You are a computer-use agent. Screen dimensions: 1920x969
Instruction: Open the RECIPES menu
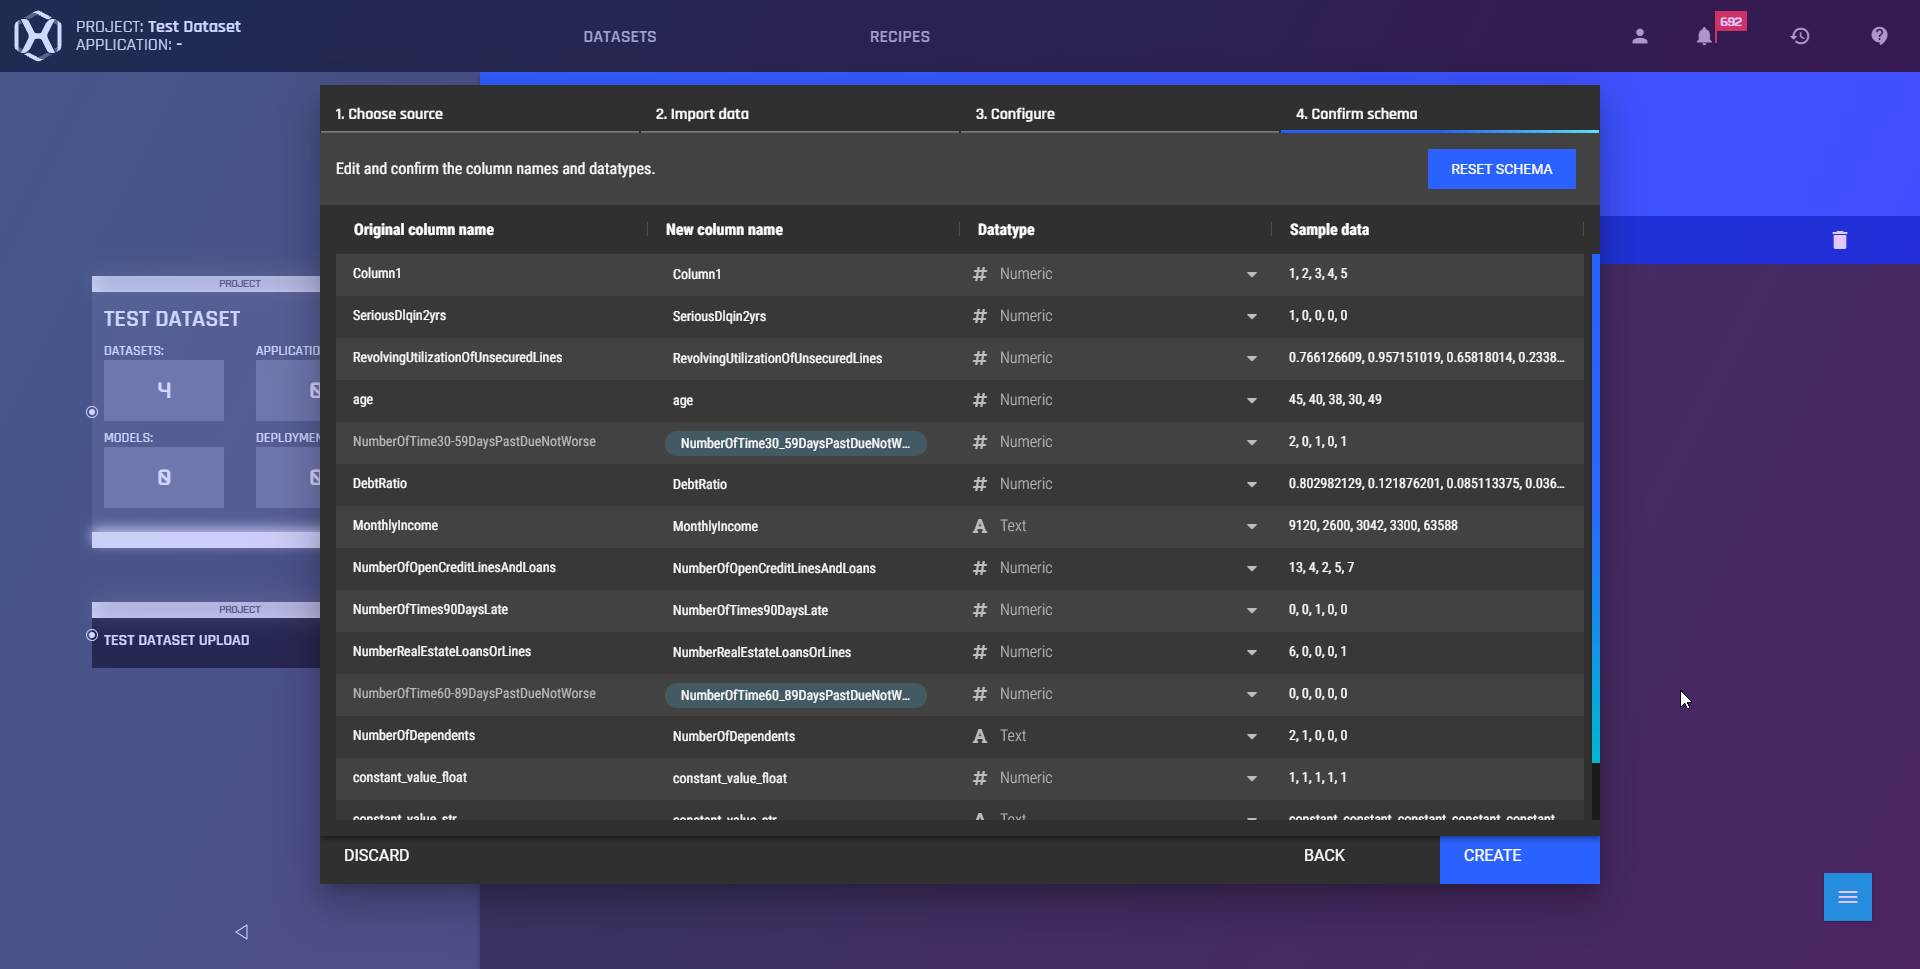[x=899, y=36]
